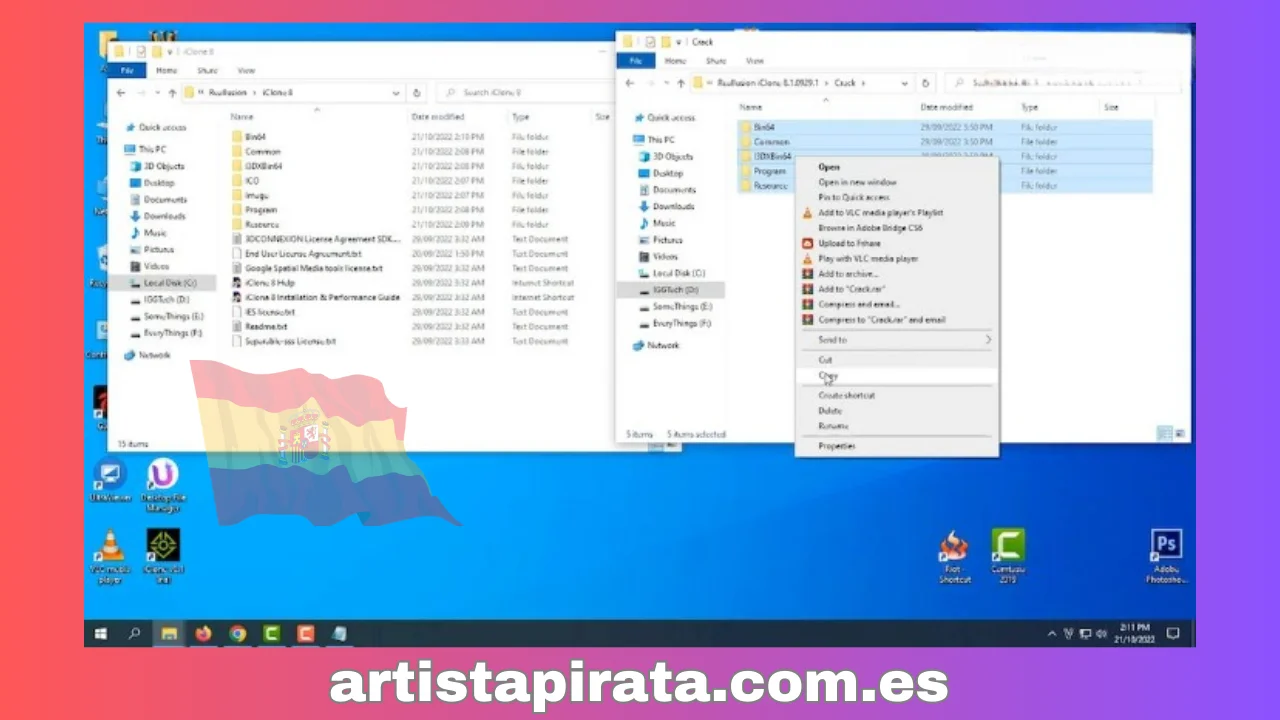
Task: Show hidden system tray icons
Action: click(1052, 633)
